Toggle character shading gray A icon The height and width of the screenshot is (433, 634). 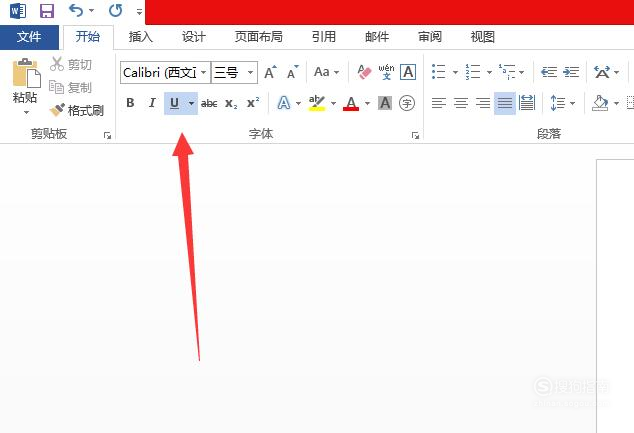(385, 103)
